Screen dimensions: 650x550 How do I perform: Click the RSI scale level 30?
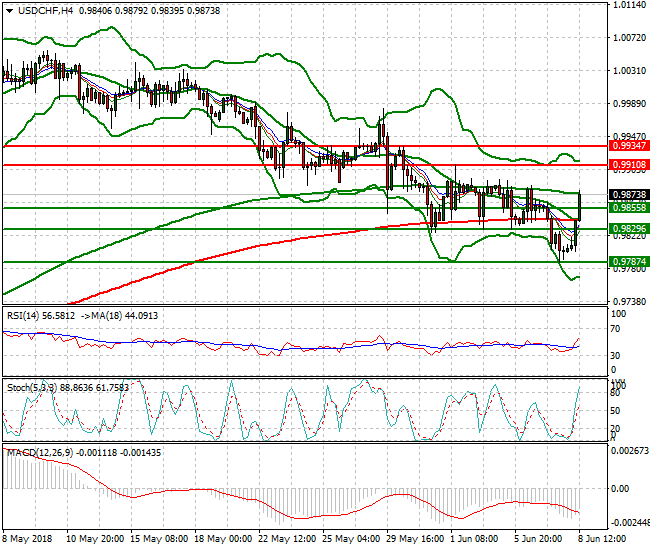[616, 356]
